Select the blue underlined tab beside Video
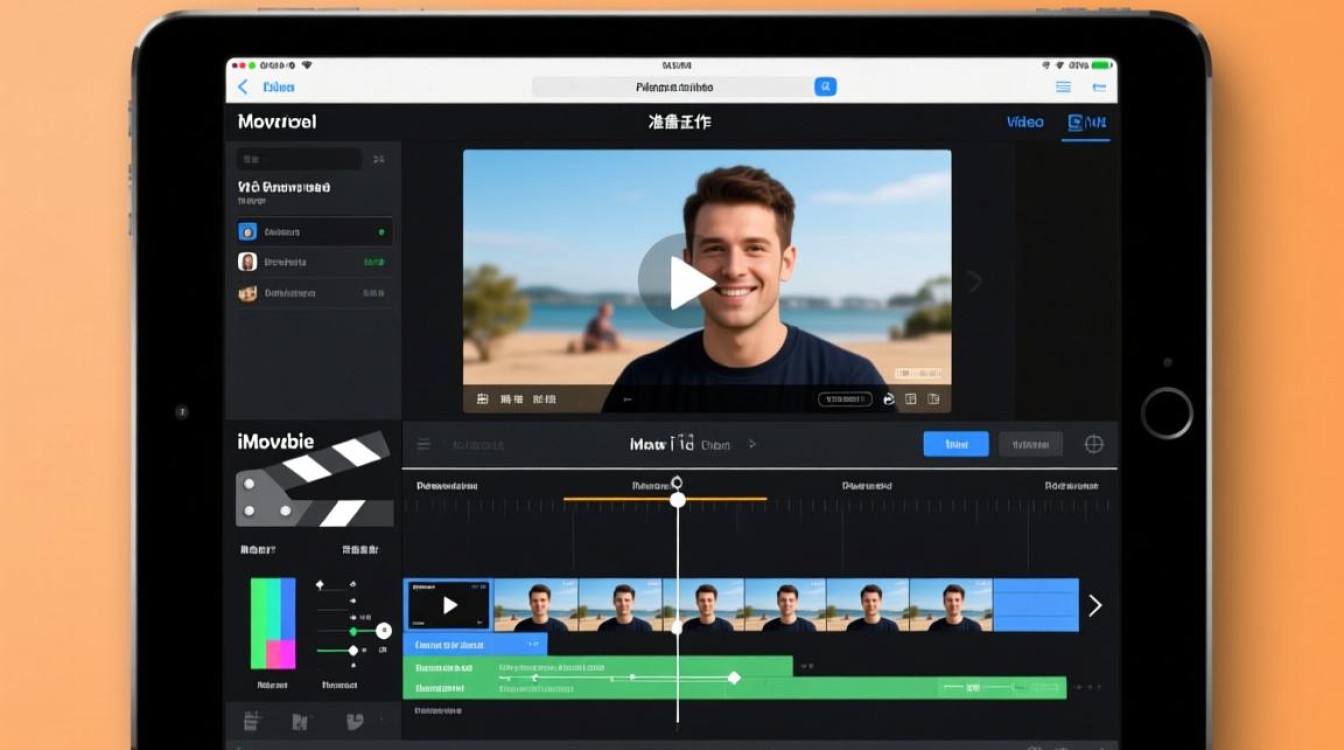This screenshot has height=750, width=1344. (1086, 123)
